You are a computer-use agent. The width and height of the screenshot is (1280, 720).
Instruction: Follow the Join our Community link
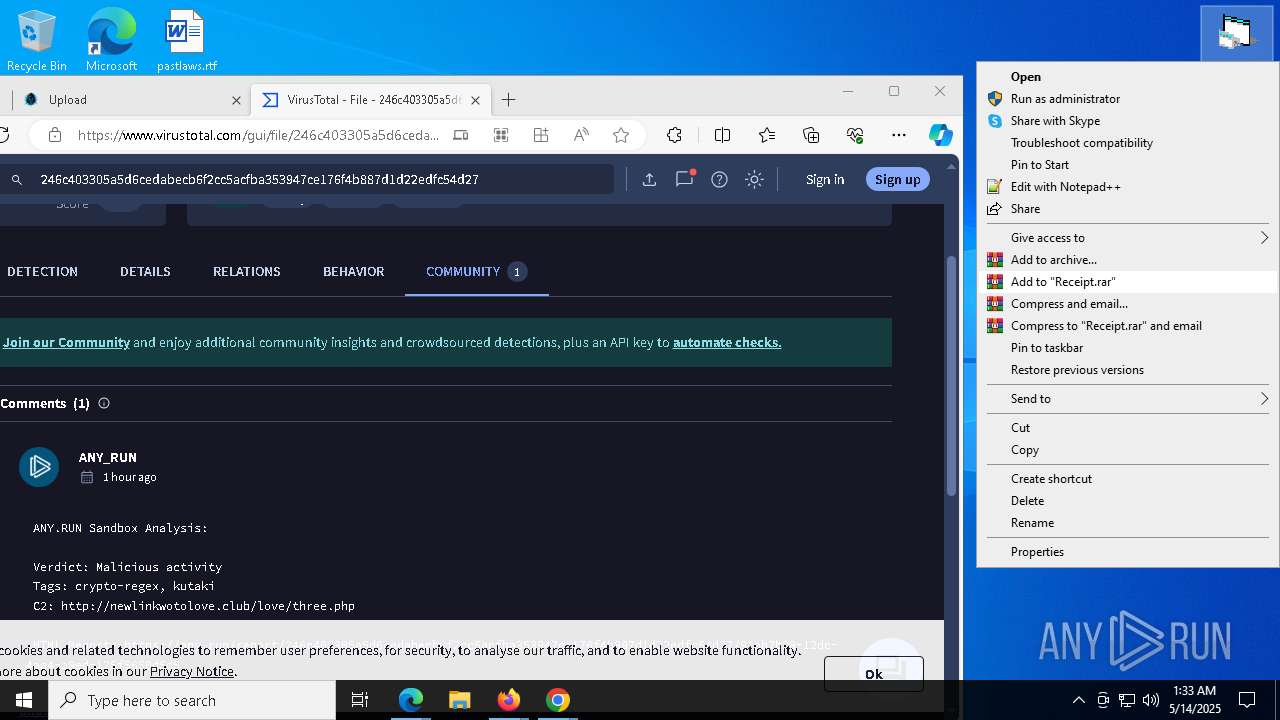[x=66, y=342]
